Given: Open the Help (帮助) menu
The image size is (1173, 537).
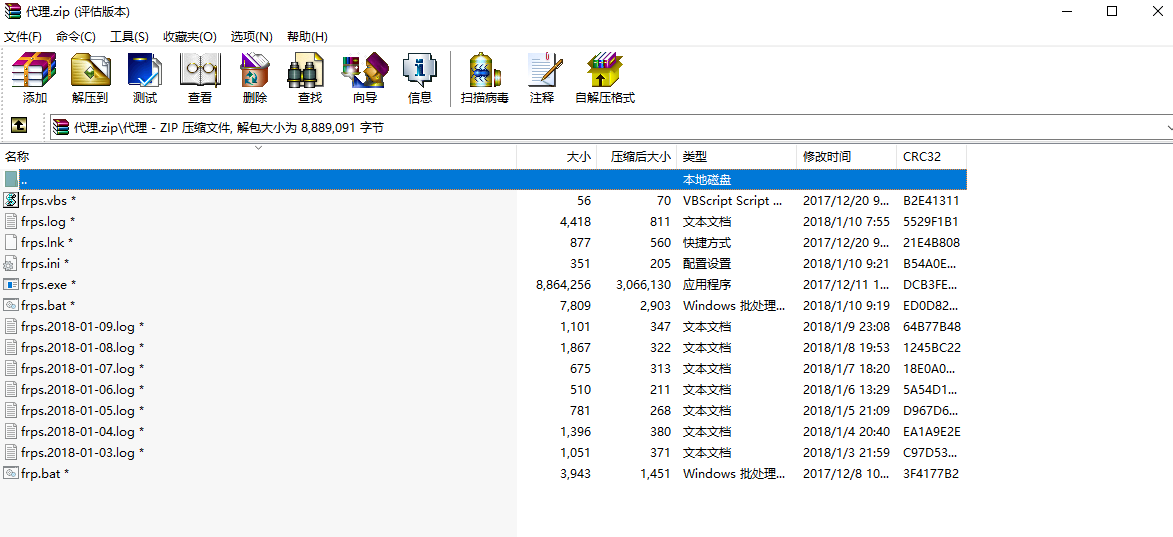Looking at the screenshot, I should [x=307, y=37].
